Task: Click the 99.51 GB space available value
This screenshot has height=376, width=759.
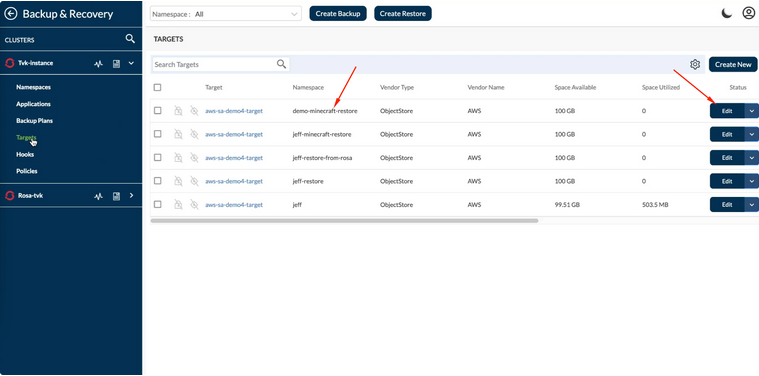Action: pyautogui.click(x=566, y=205)
